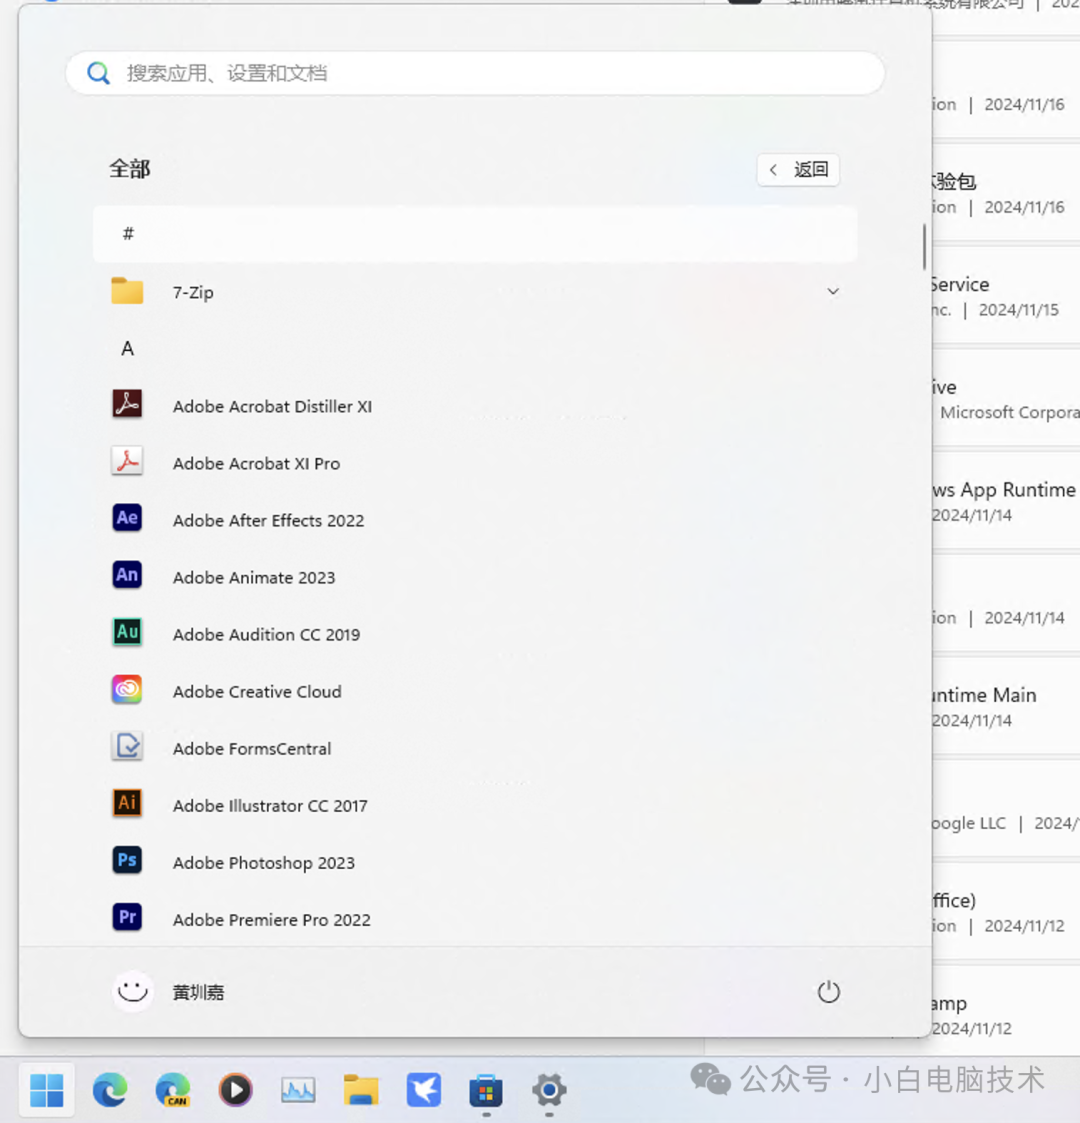Select the Adobe Premiere Pro 2022 label
The height and width of the screenshot is (1123, 1080).
pyautogui.click(x=271, y=920)
